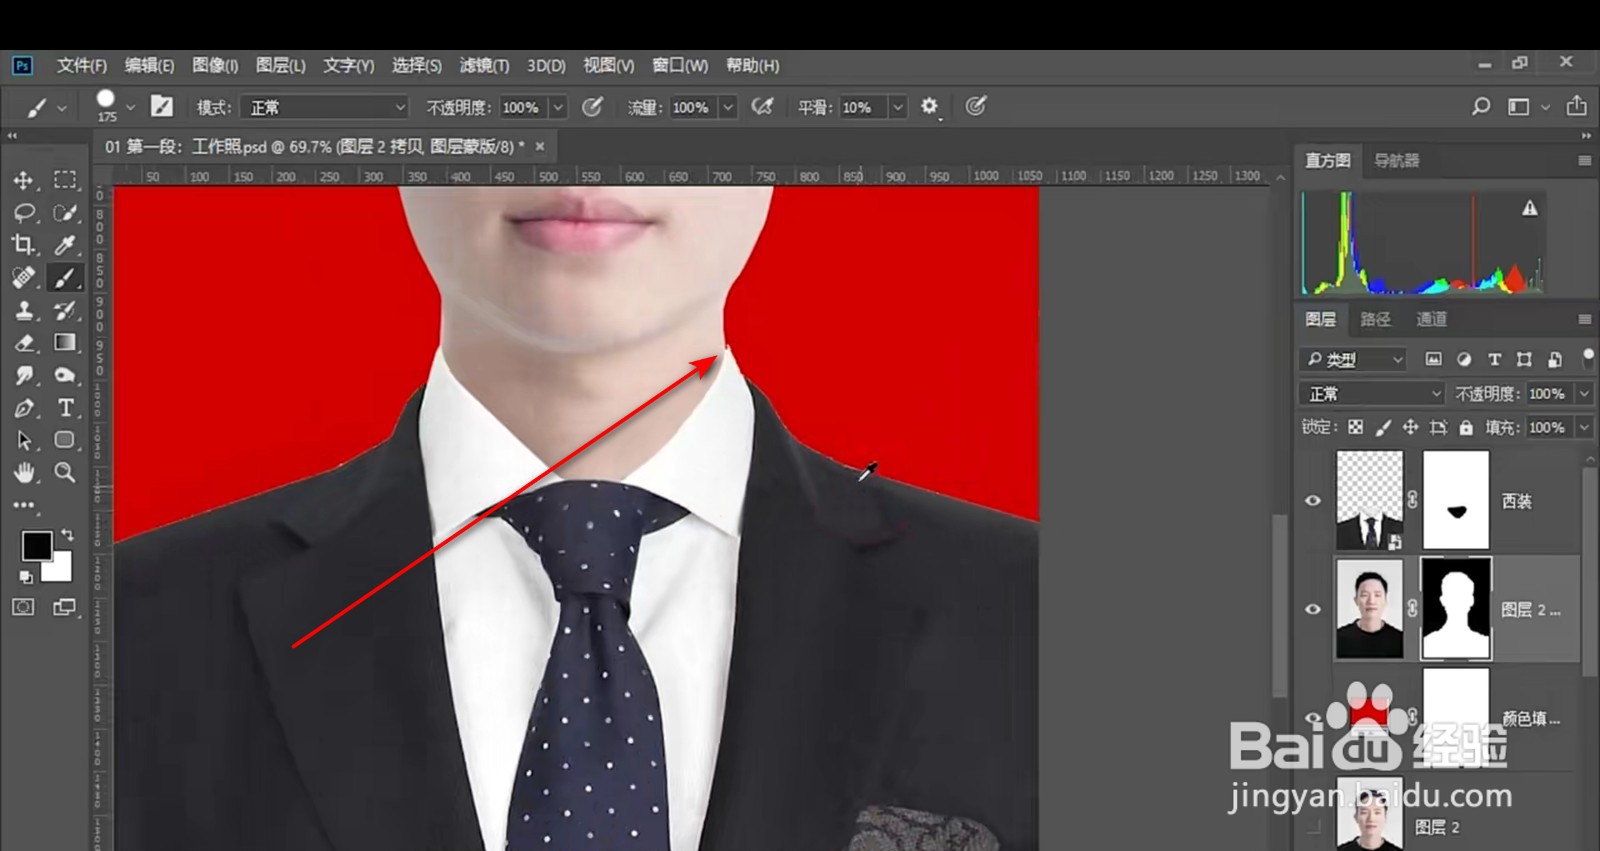Open the 图像(I) menu
1600x851 pixels.
(215, 65)
